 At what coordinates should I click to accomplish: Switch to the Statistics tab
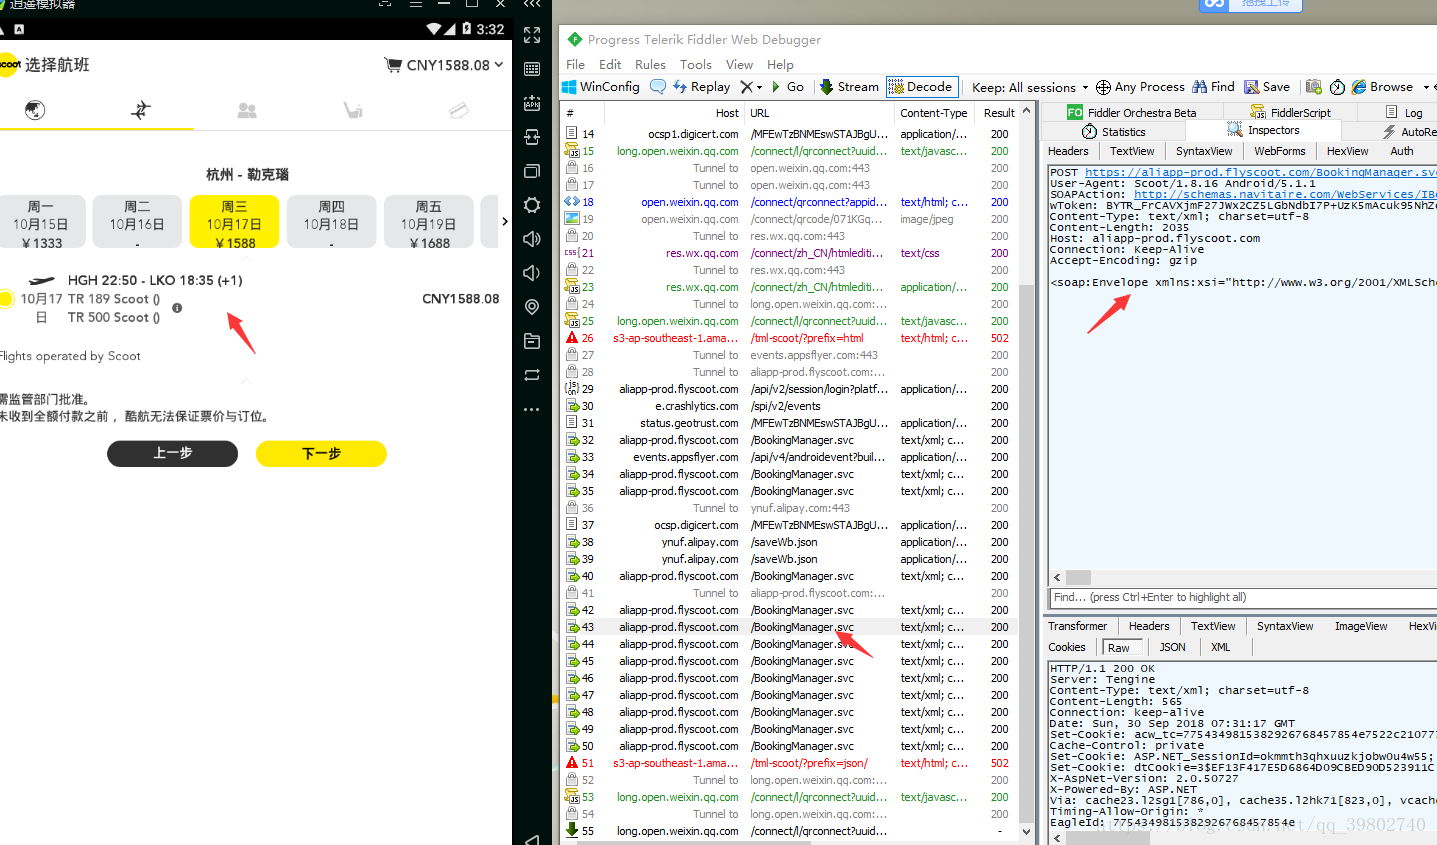pos(1114,131)
